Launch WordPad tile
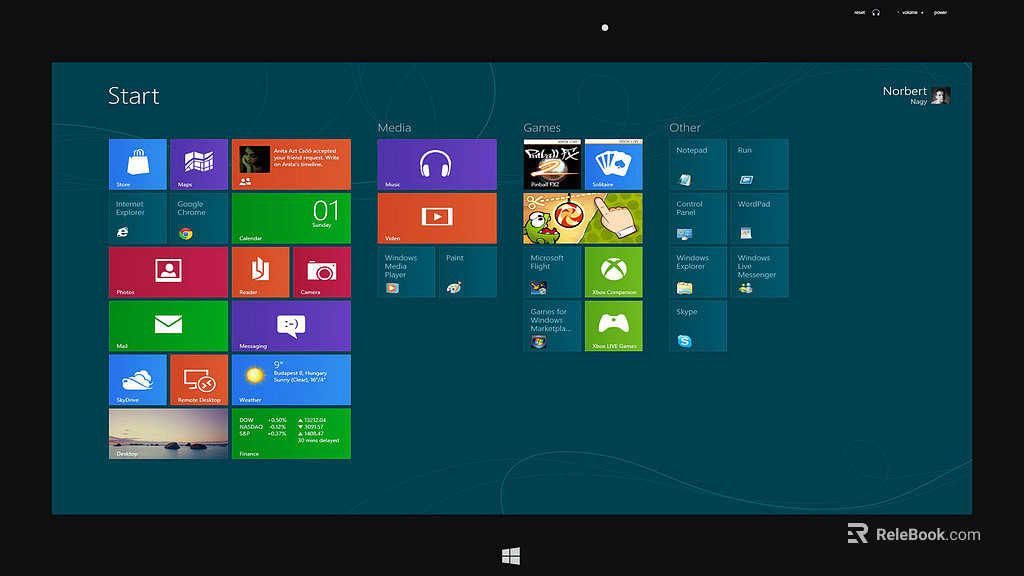The image size is (1024, 576). coord(760,218)
